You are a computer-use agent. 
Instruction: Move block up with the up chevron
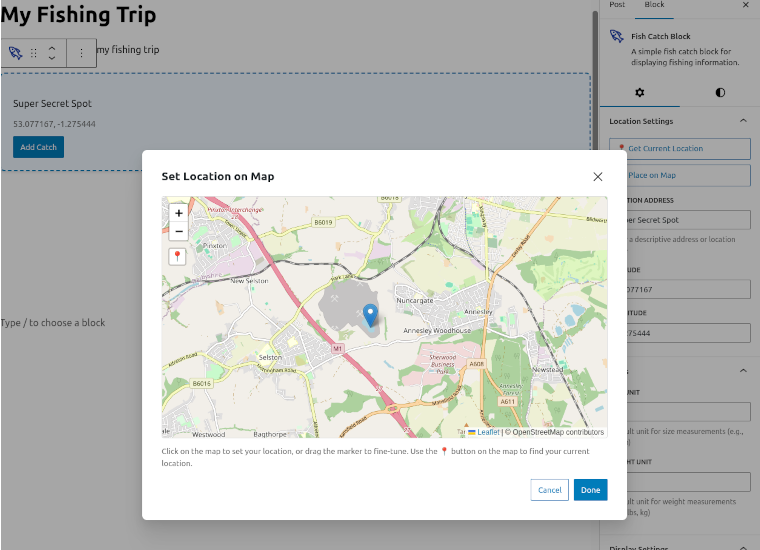[52, 47]
